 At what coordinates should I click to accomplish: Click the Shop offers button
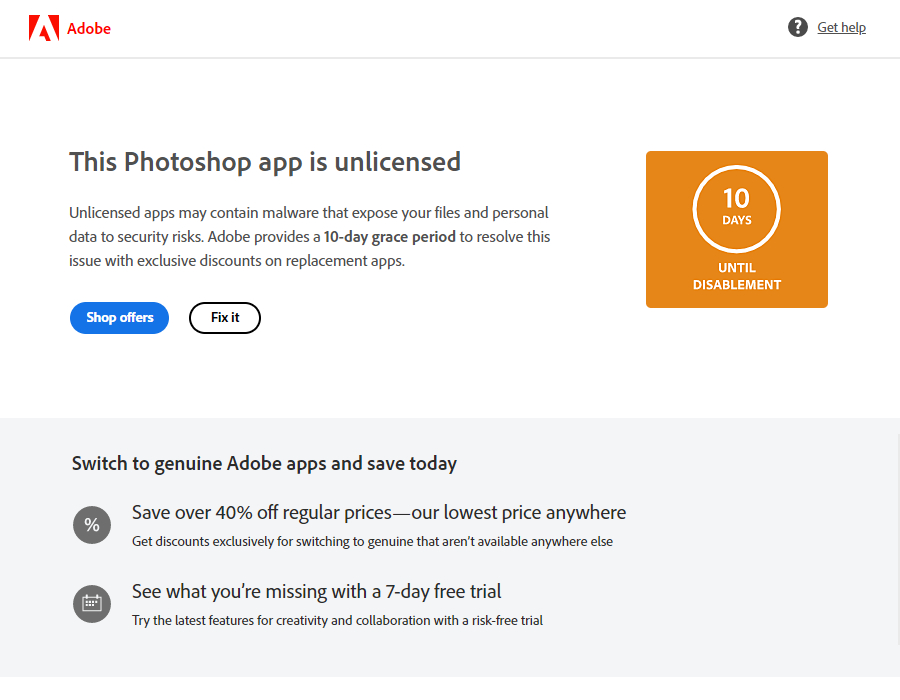pos(120,318)
